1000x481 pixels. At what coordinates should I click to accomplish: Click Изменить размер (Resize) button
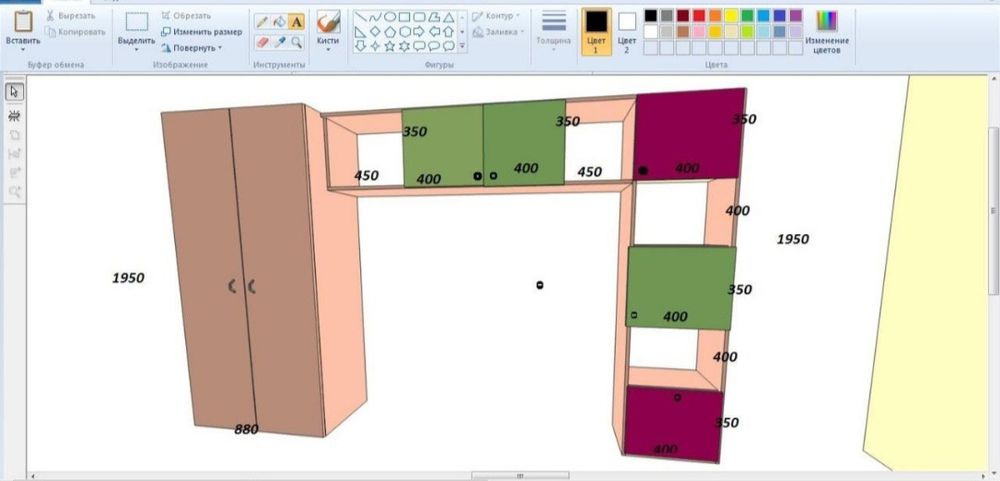[202, 31]
